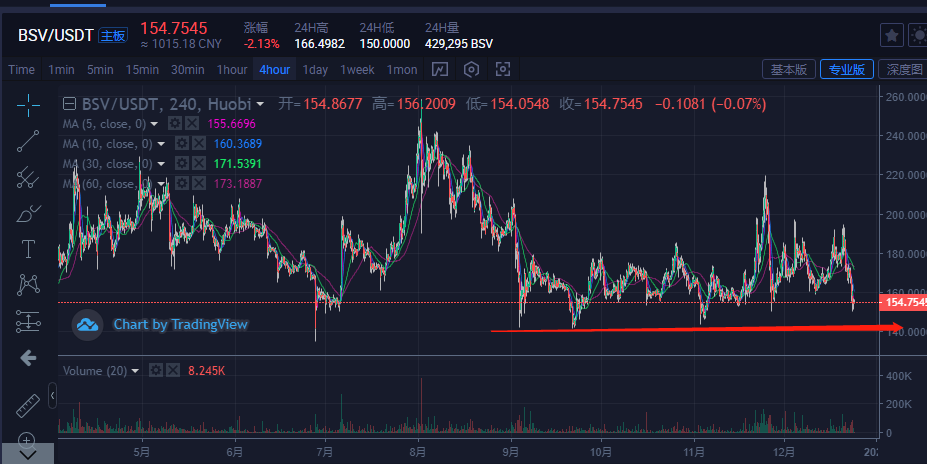Viewport: 927px width, 464px height.
Task: Select the ruler measure tool
Action: tap(28, 405)
